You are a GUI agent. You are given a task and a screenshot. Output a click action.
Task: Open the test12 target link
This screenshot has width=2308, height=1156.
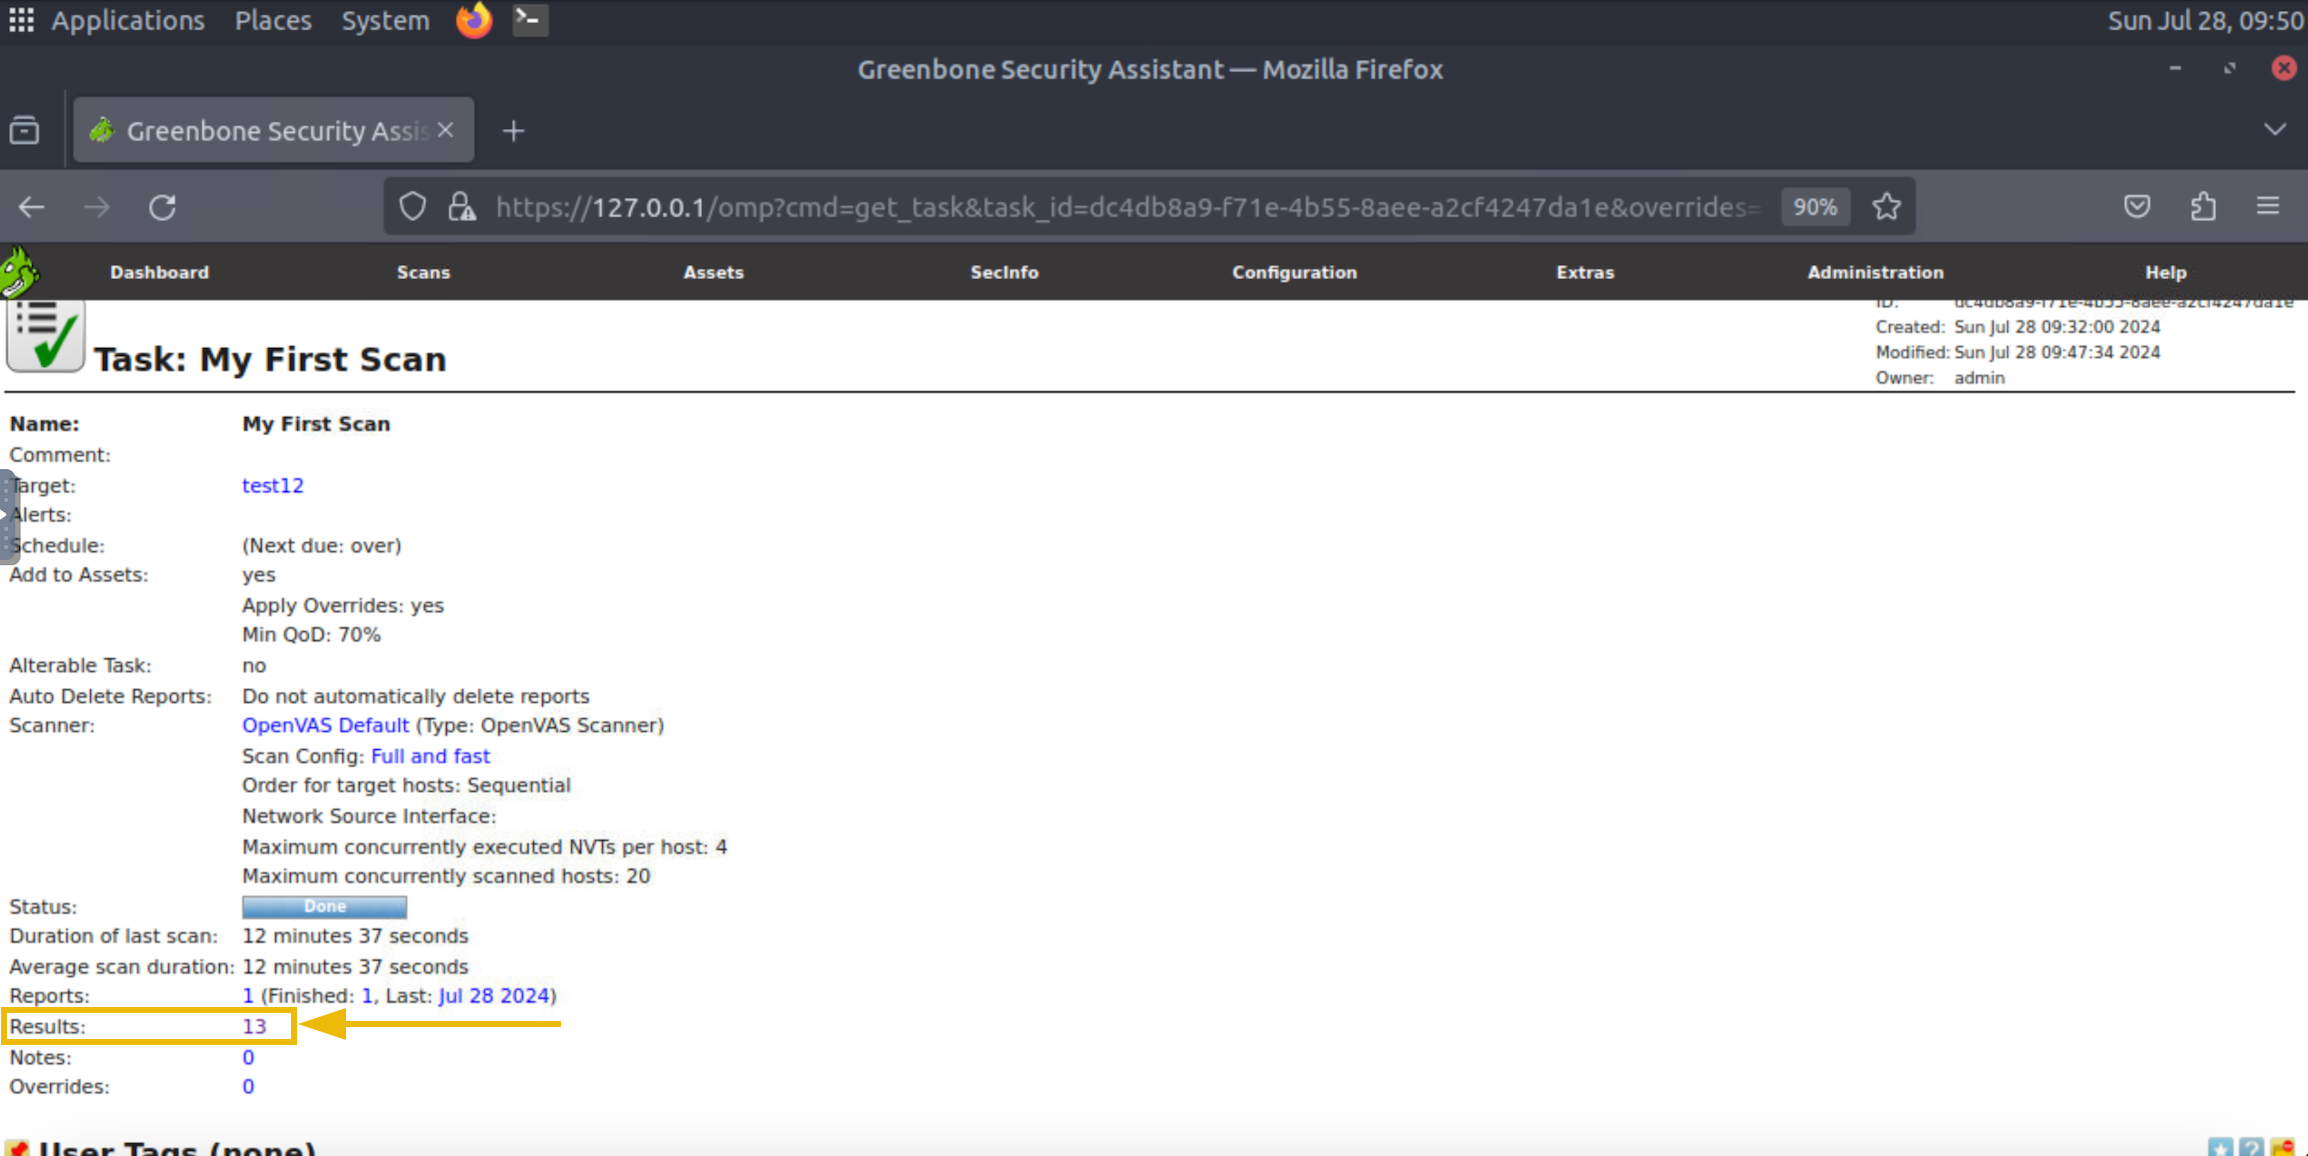[272, 485]
